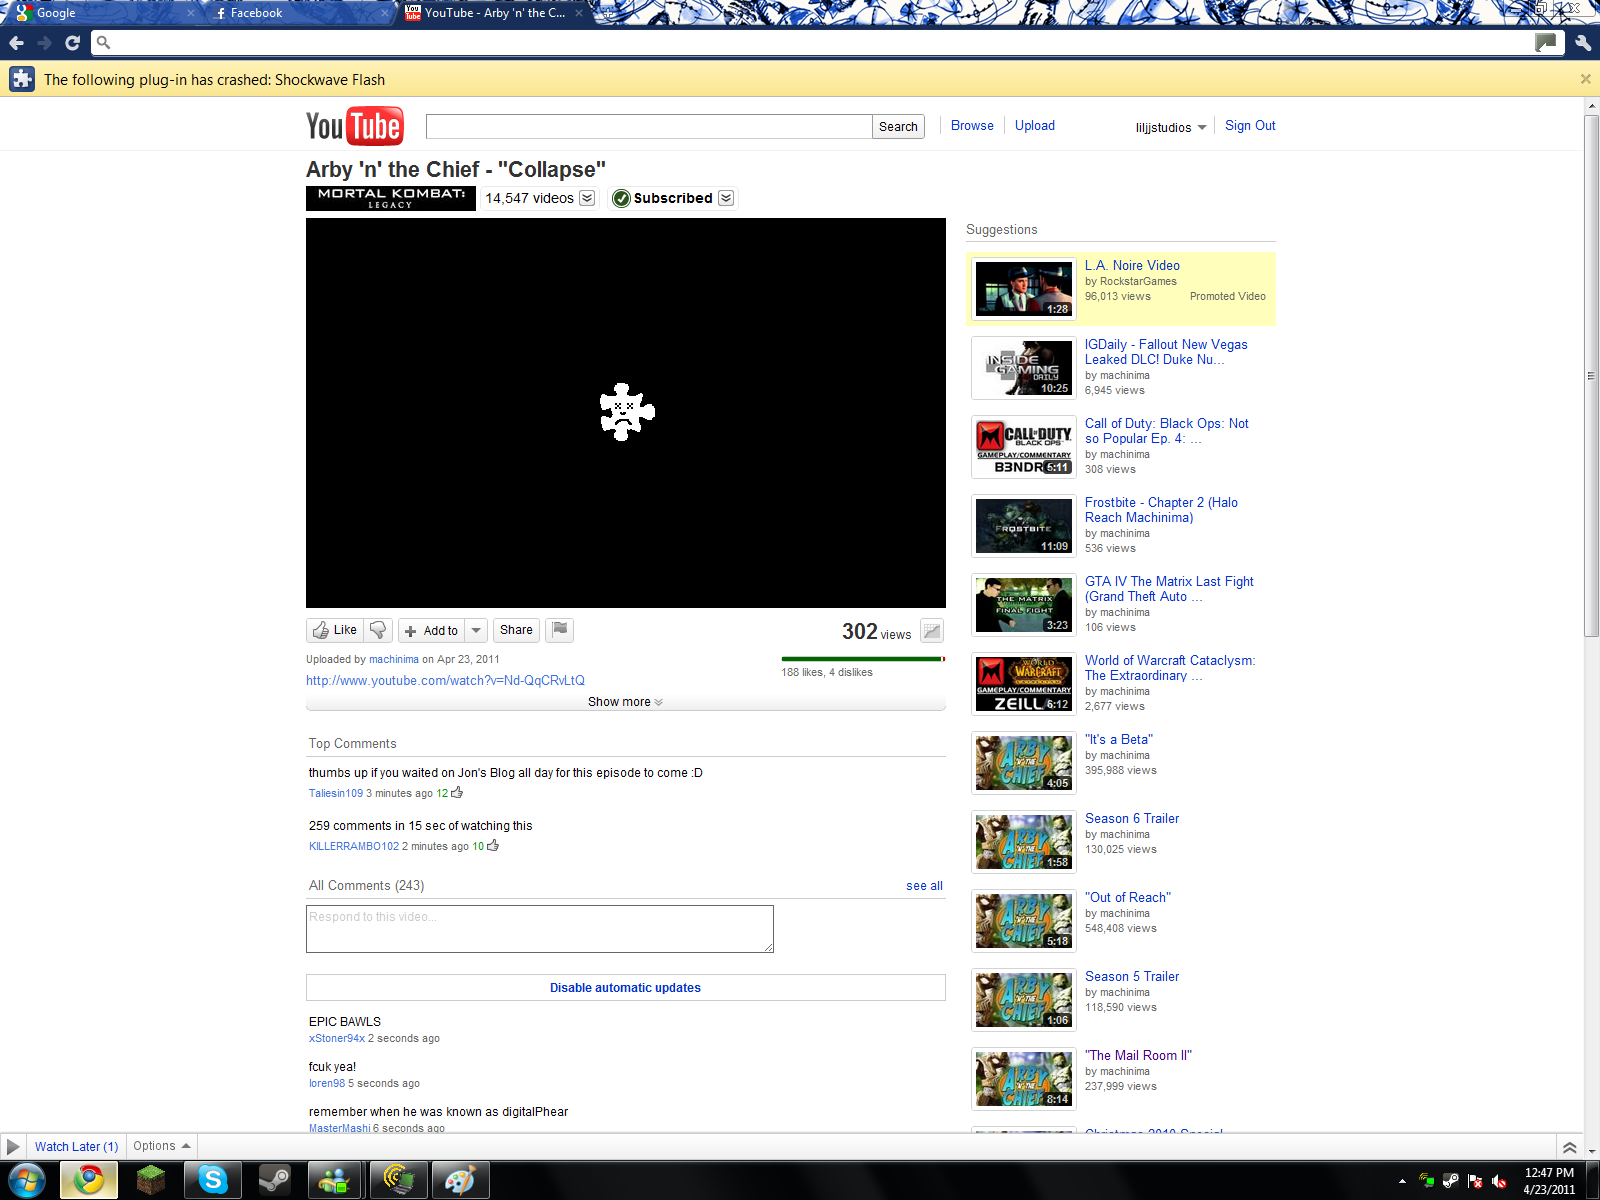Click the page vertical scrollbar thumb
The height and width of the screenshot is (1200, 1600).
pyautogui.click(x=1591, y=376)
